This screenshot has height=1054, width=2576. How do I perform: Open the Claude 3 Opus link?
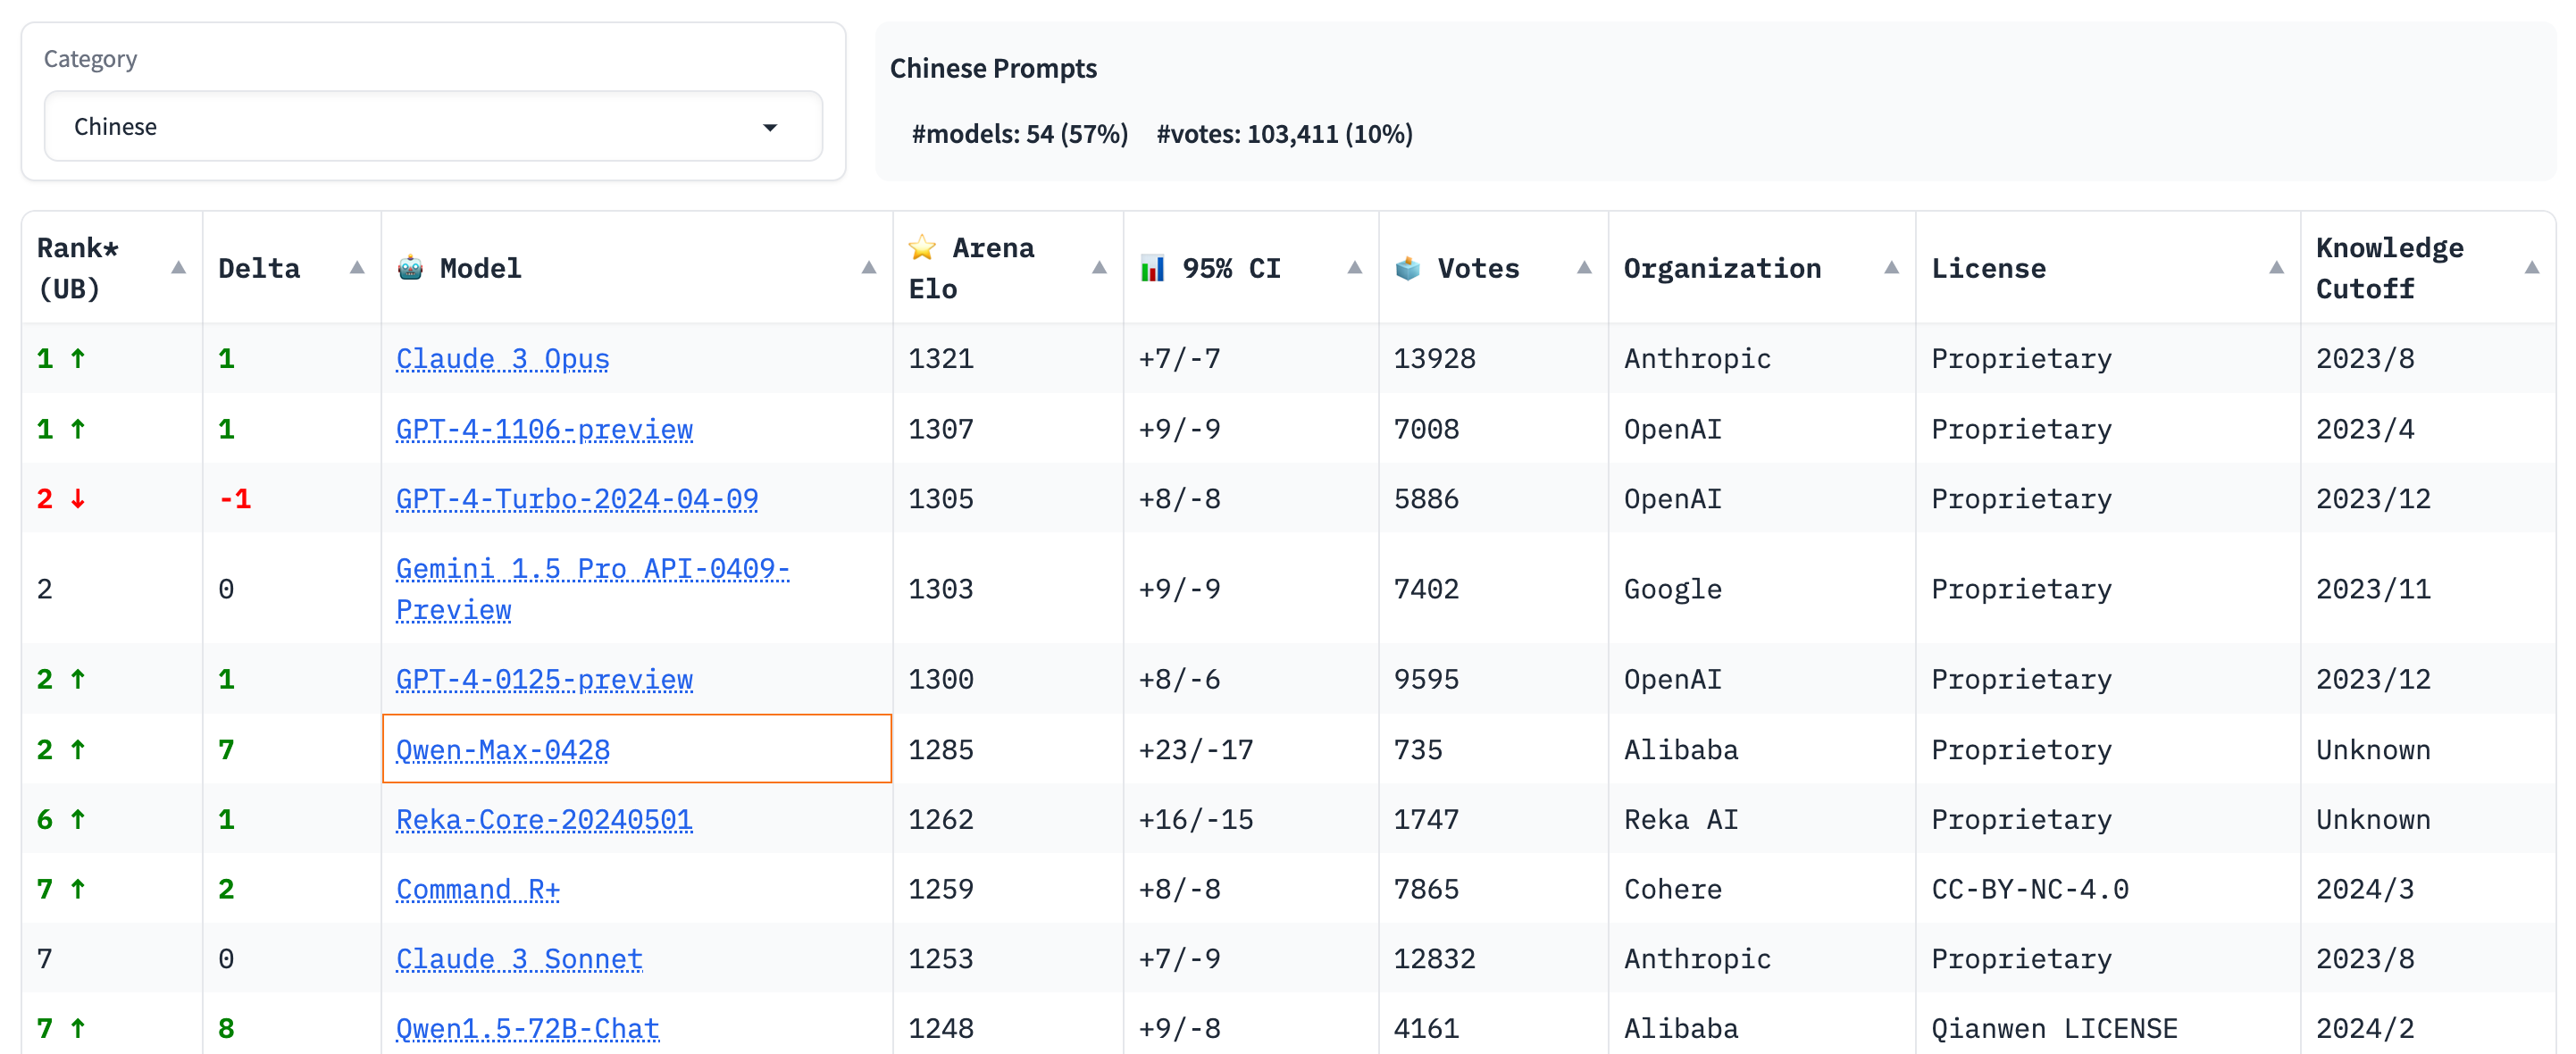(503, 359)
